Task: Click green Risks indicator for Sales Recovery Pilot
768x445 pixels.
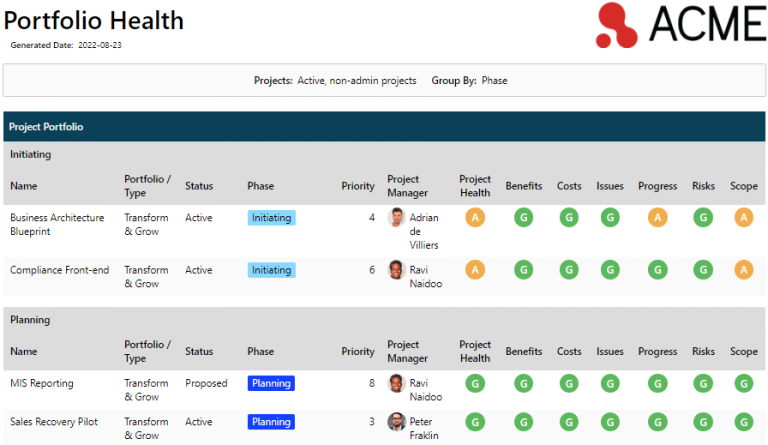Action: [x=703, y=421]
